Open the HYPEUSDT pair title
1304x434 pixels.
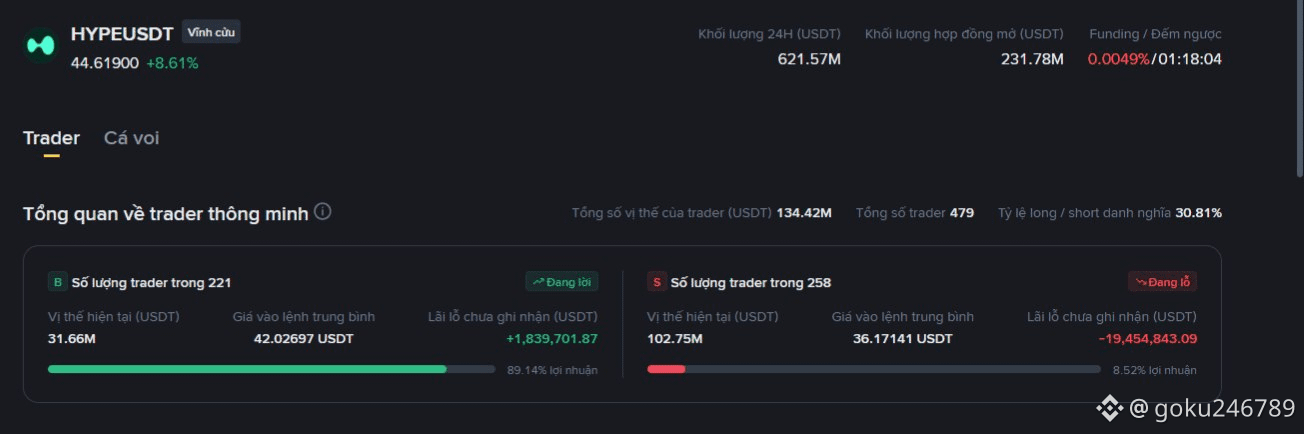tap(122, 34)
